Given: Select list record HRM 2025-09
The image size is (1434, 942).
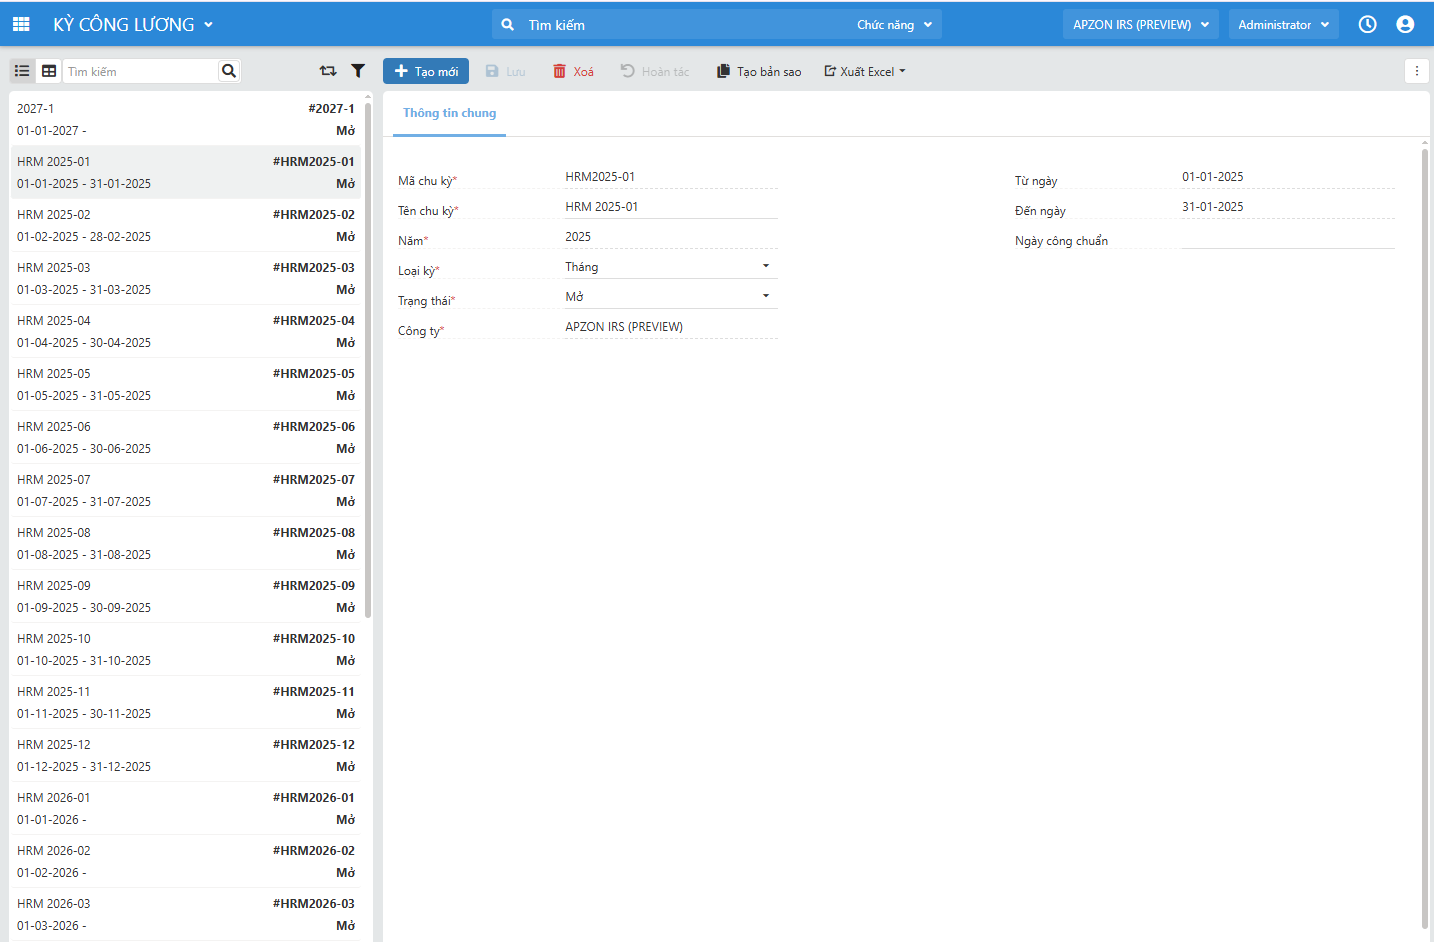Looking at the screenshot, I should coord(186,596).
